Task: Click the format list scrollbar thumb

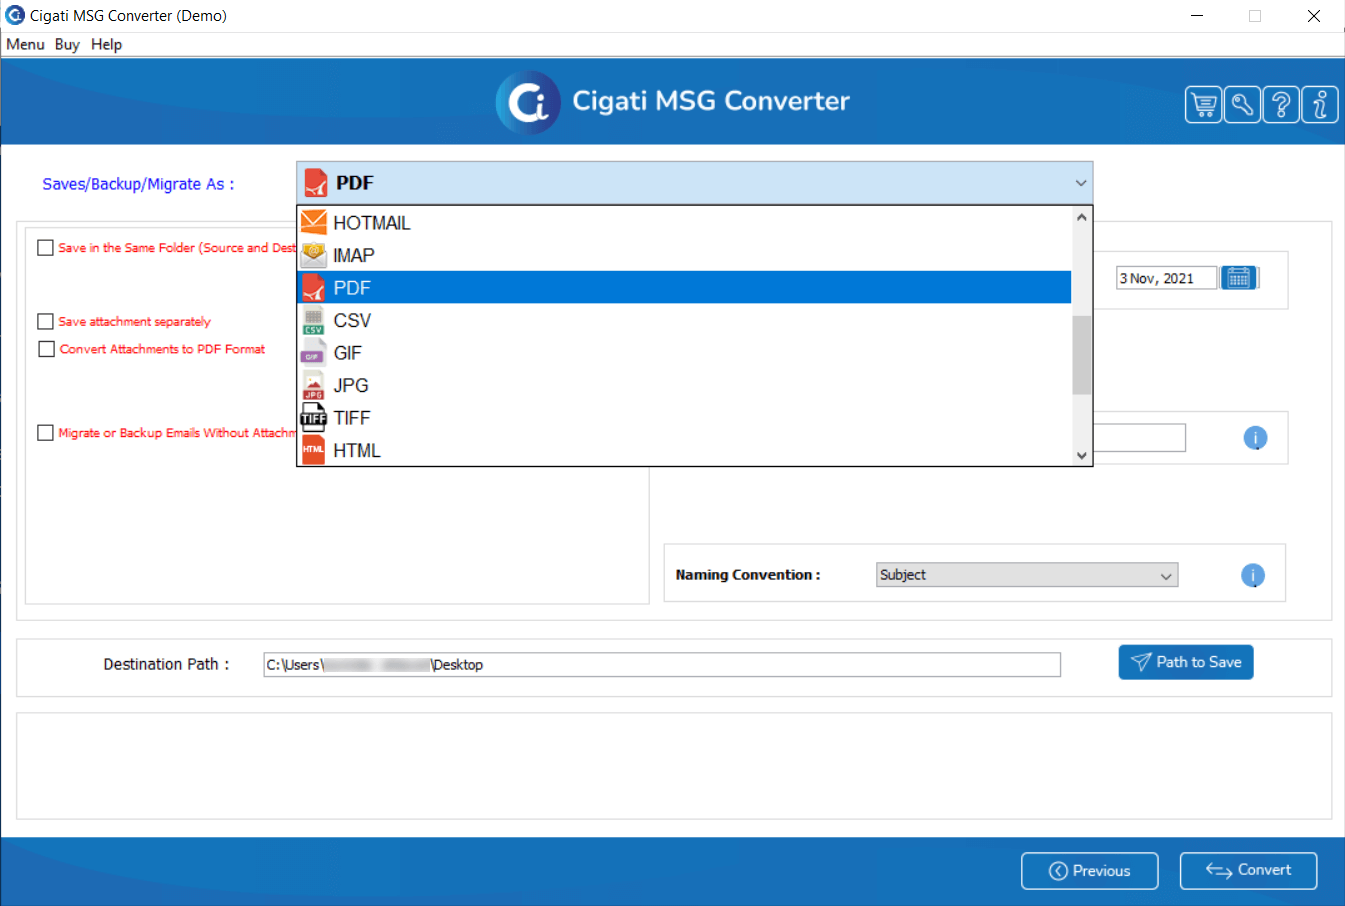Action: [1081, 355]
